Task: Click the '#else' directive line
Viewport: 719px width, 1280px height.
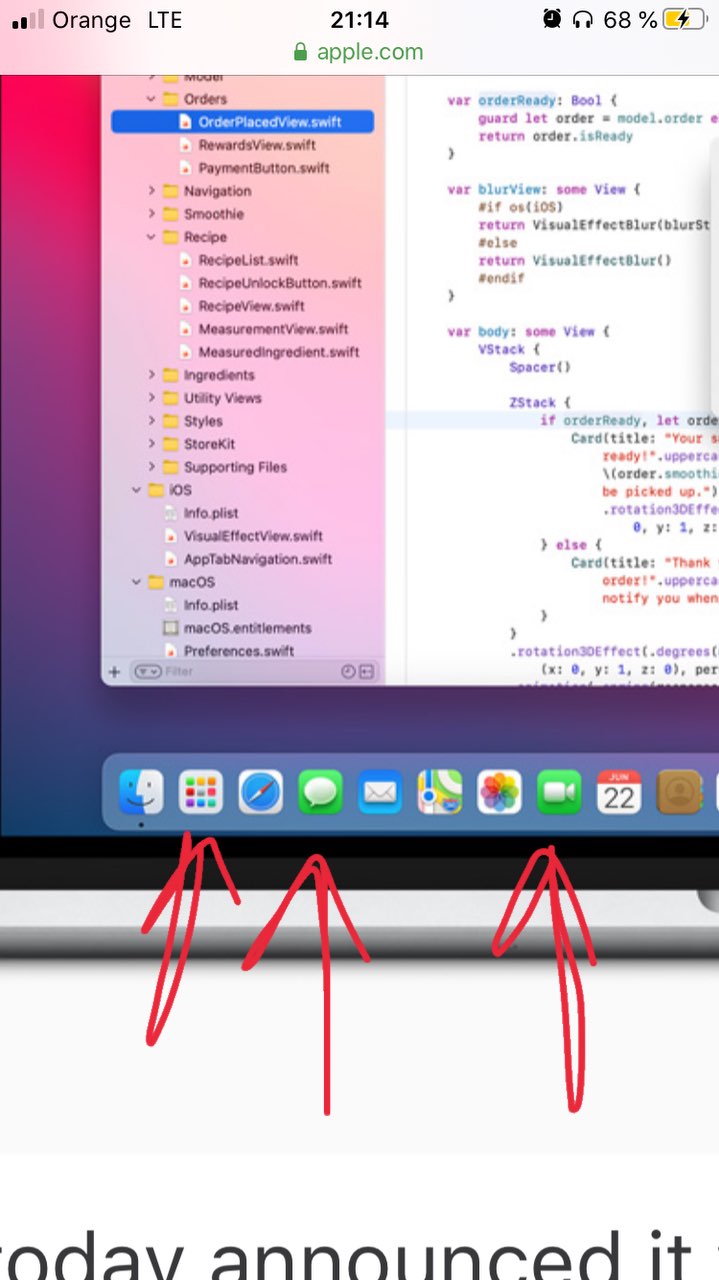Action: click(497, 242)
